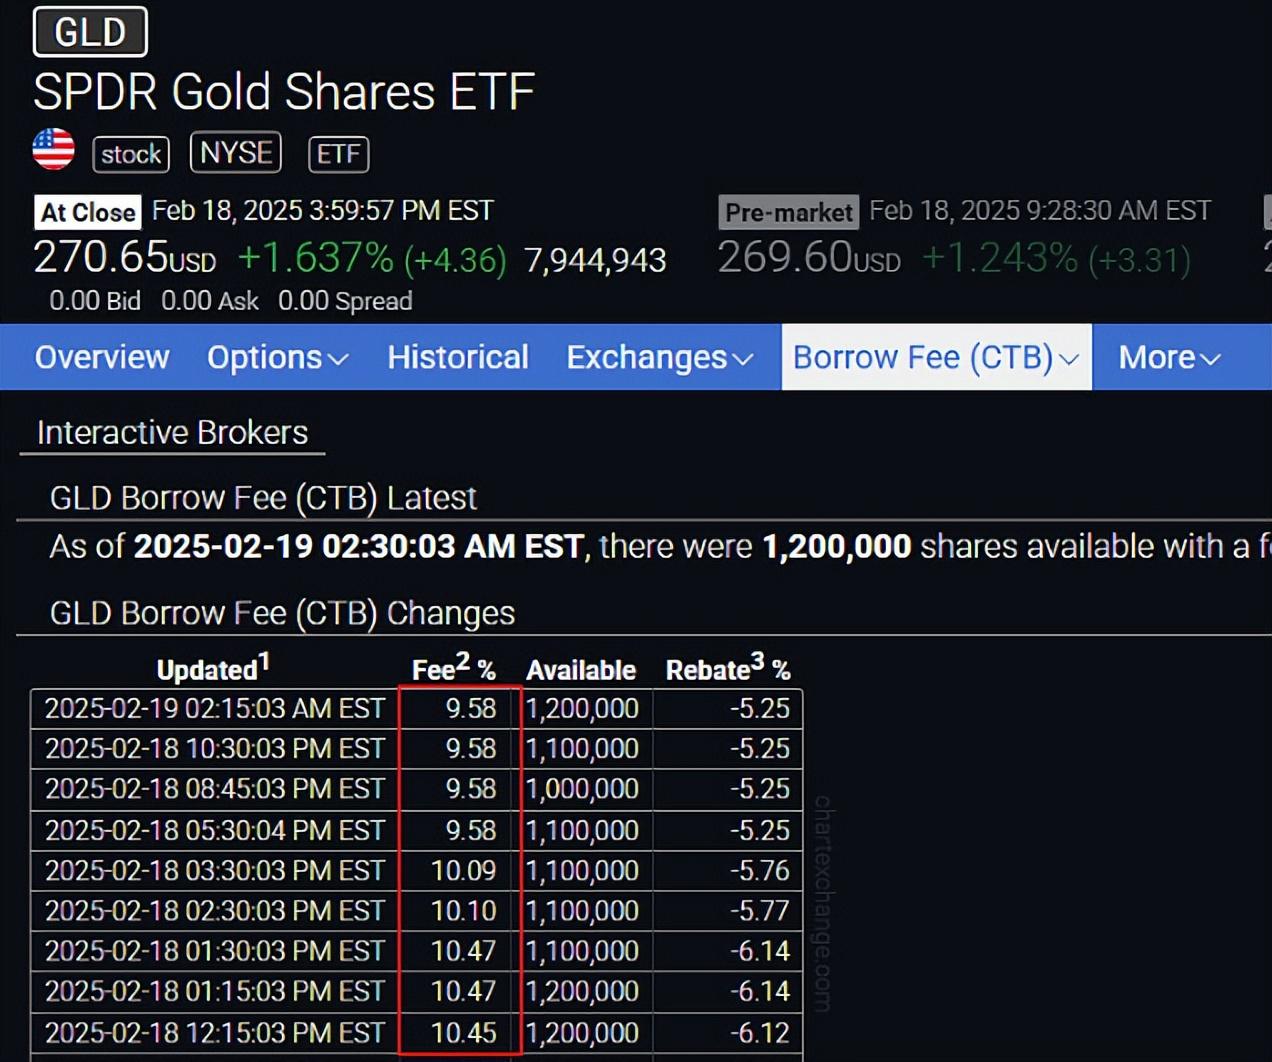Open the Overview tab
Viewport: 1272px width, 1062px height.
pos(102,357)
